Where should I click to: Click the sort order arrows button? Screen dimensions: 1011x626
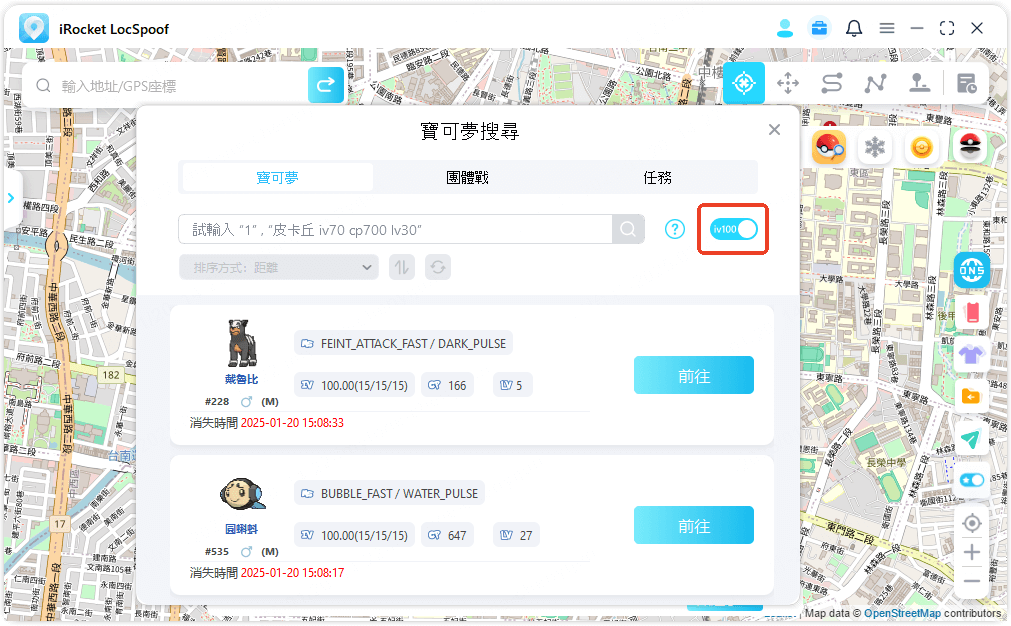click(402, 268)
